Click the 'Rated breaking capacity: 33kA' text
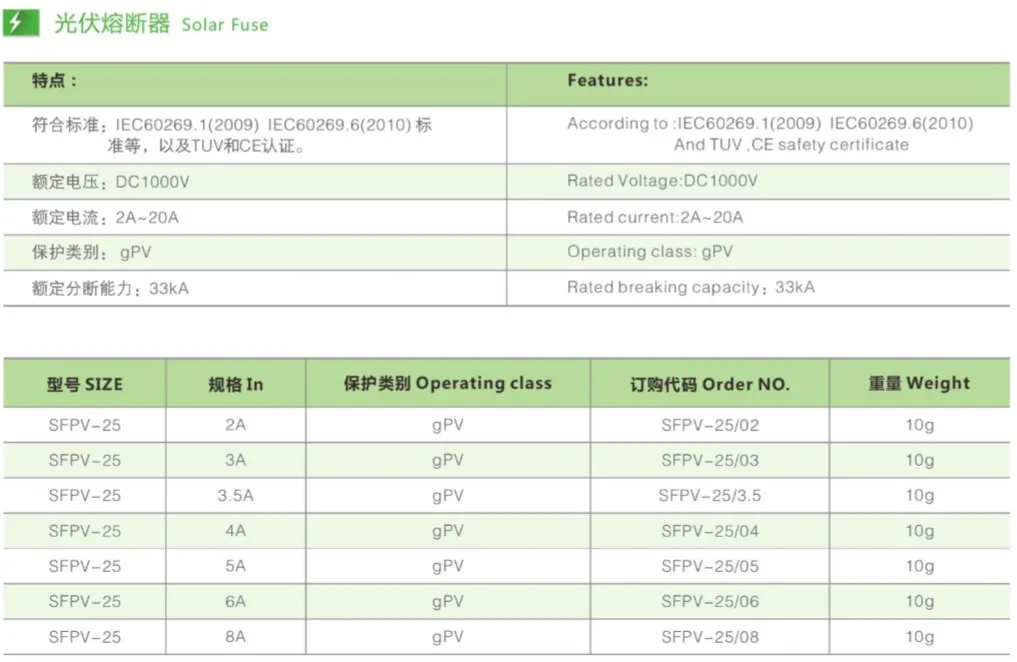Screen dimensions: 1017x662 click(690, 288)
